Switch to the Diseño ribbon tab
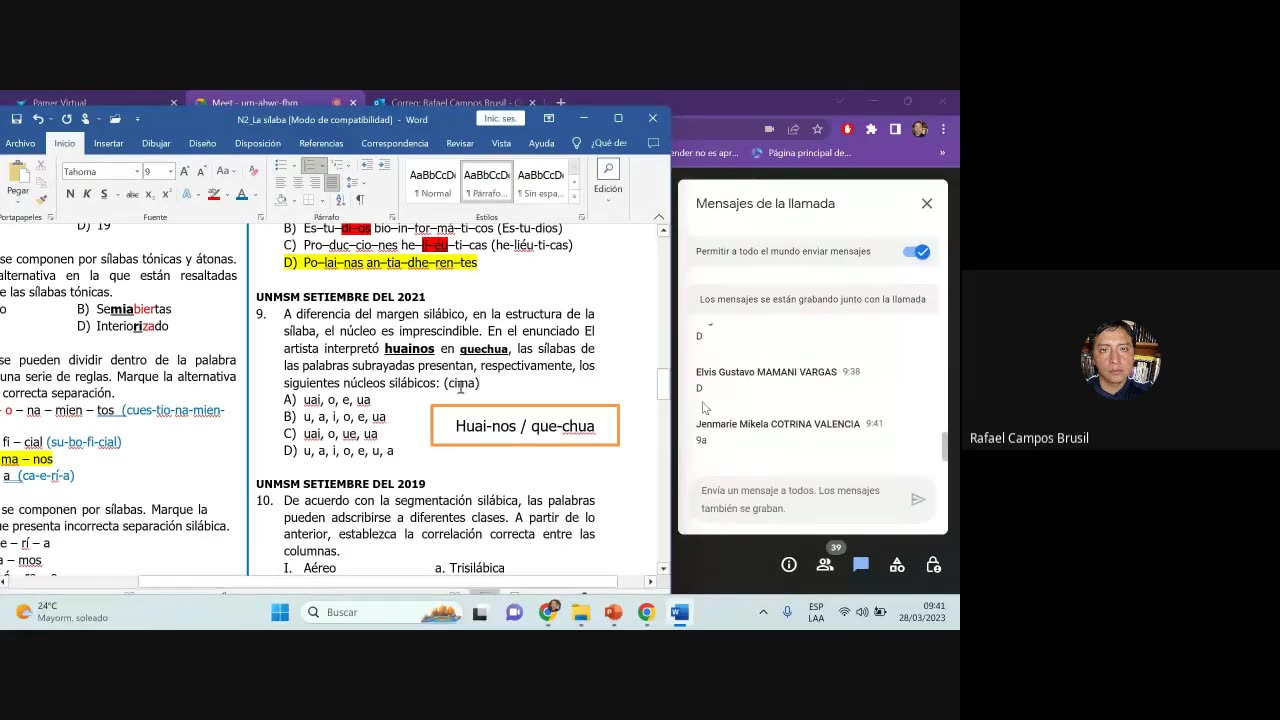The image size is (1280, 720). (x=202, y=143)
